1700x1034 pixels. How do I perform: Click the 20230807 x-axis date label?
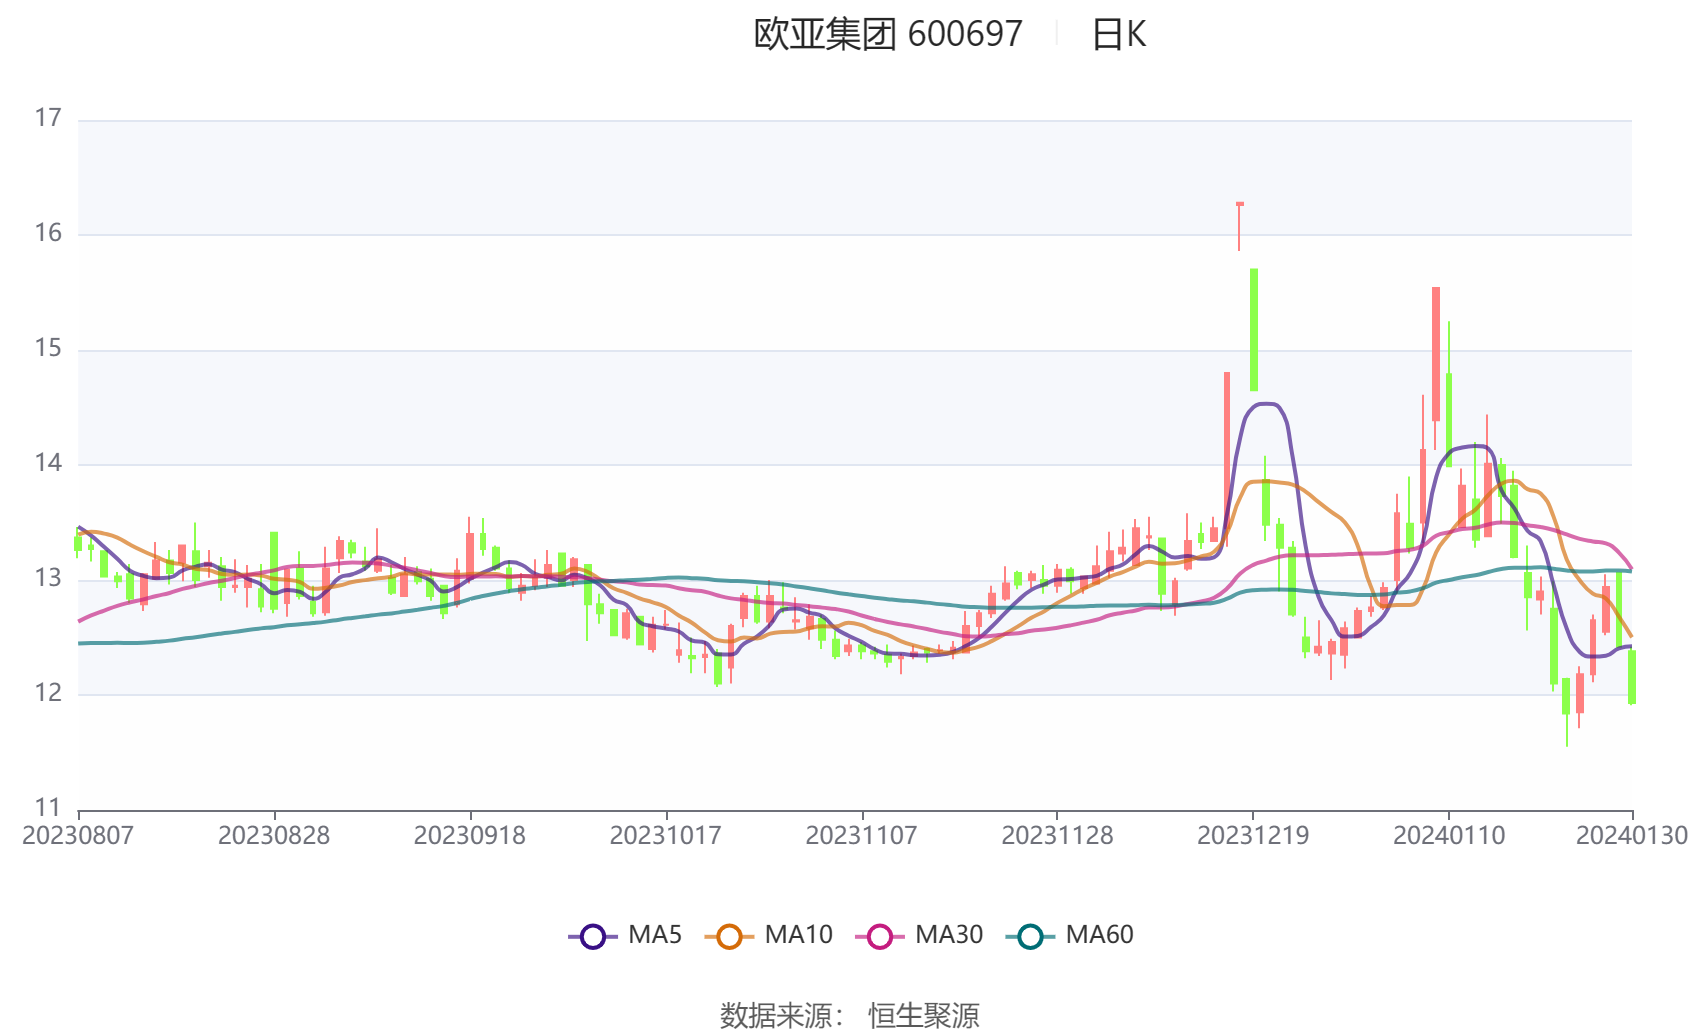tap(78, 836)
